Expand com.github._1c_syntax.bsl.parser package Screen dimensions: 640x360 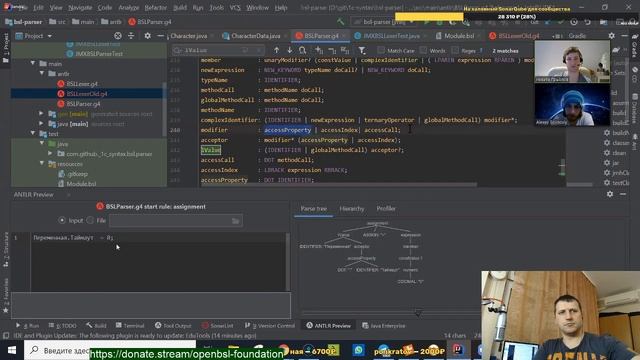pyautogui.click(x=50, y=153)
